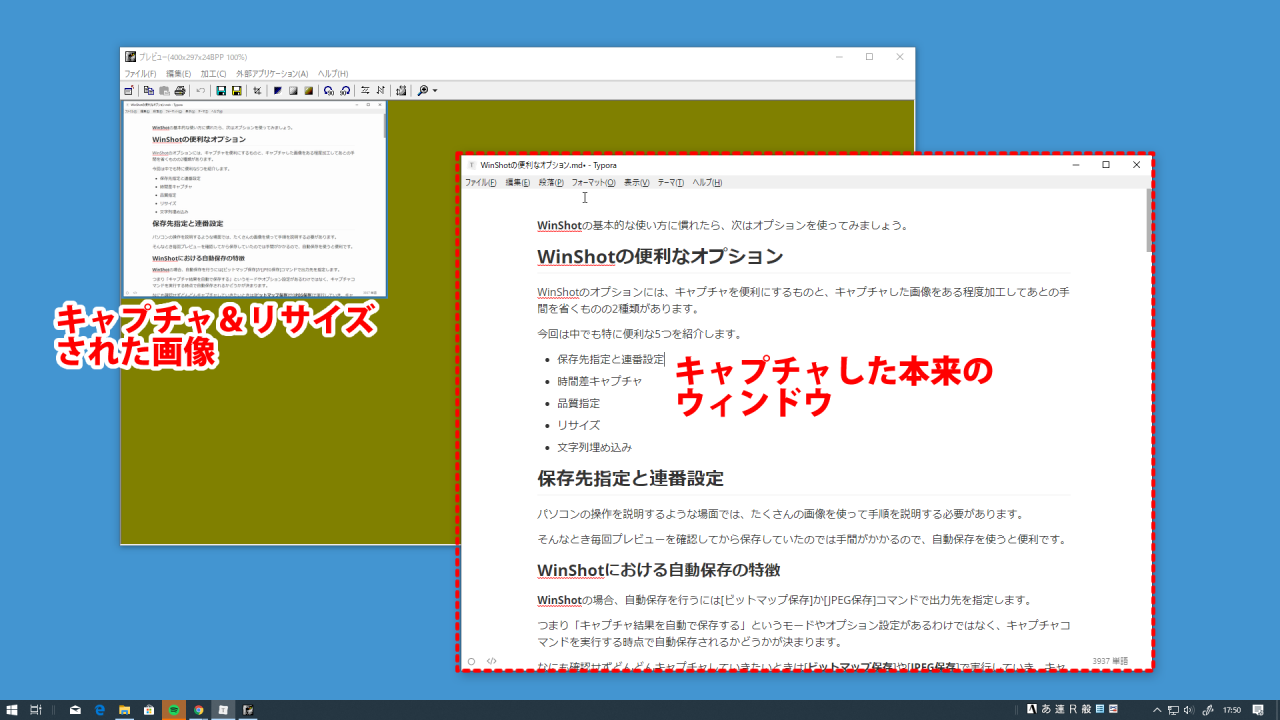Open Google Chrome from taskbar
This screenshot has width=1280, height=720.
click(x=199, y=710)
